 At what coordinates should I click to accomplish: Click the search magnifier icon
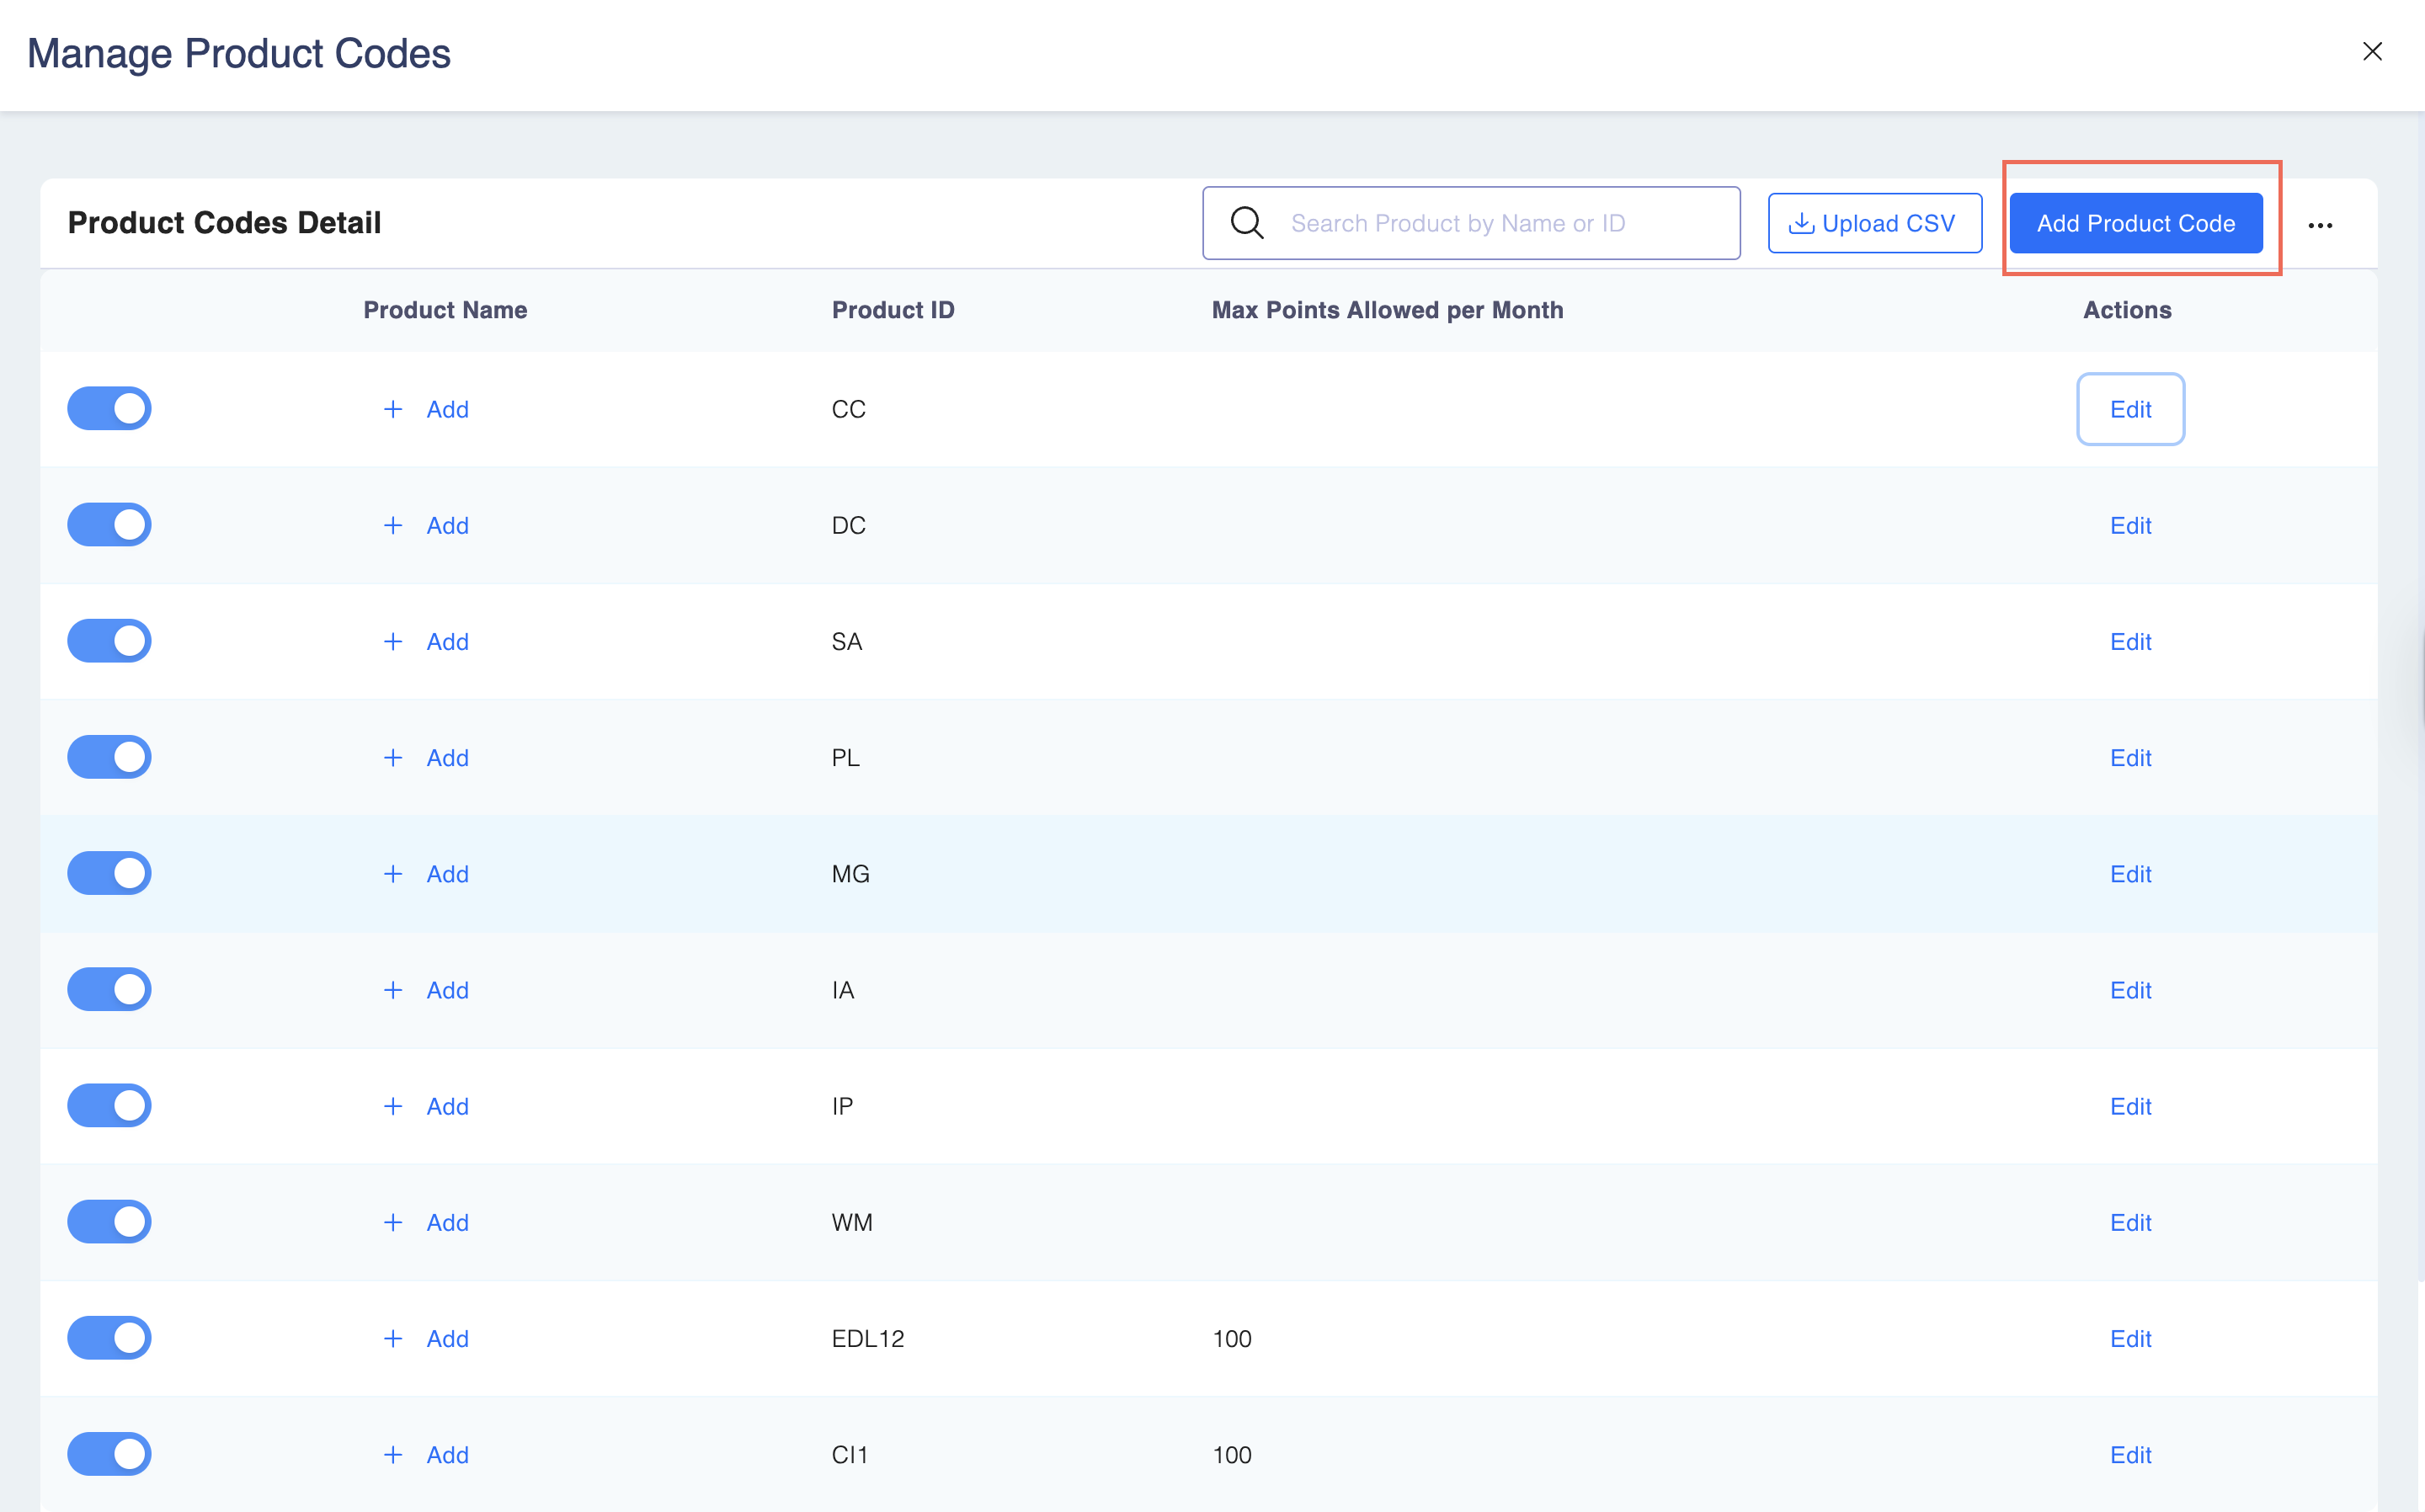(x=1247, y=223)
